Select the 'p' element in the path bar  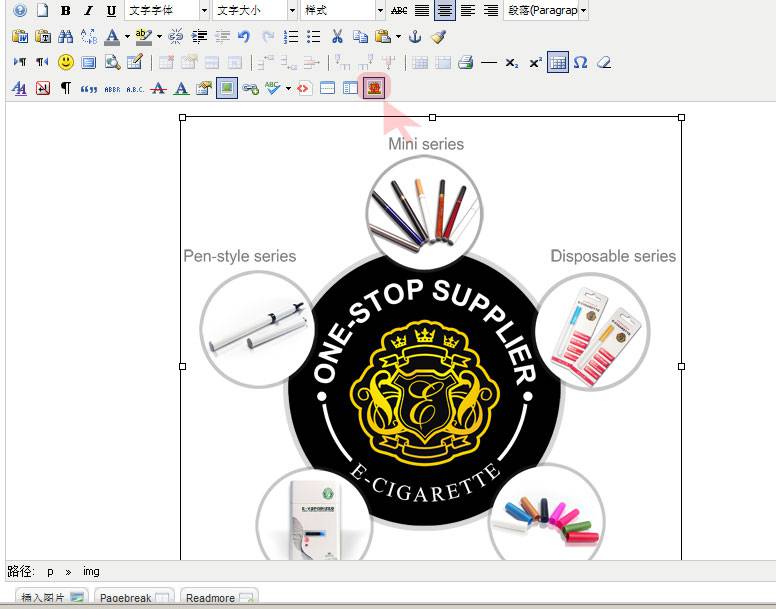click(x=50, y=572)
